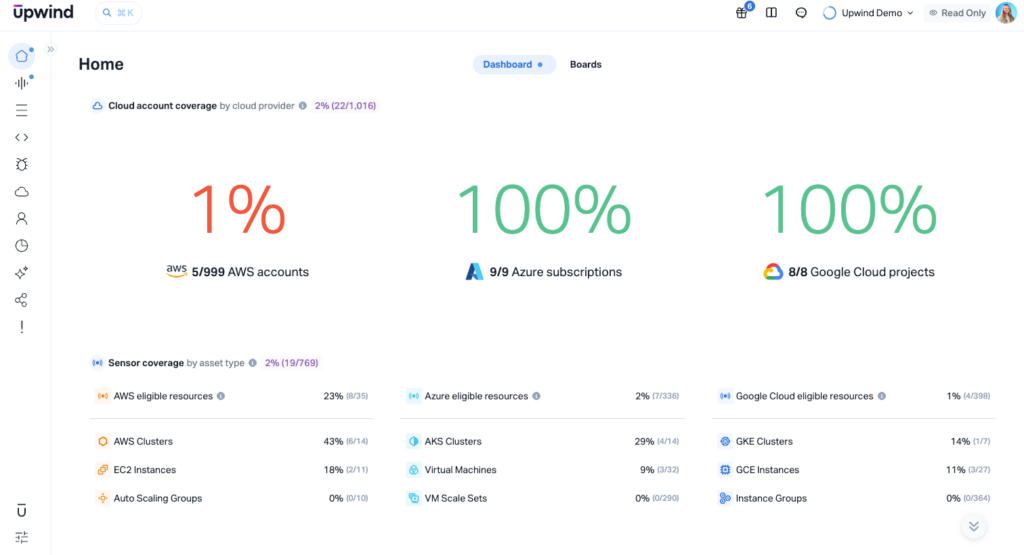1024x555 pixels.
Task: Open the share graph icon in the sidebar
Action: pos(22,300)
